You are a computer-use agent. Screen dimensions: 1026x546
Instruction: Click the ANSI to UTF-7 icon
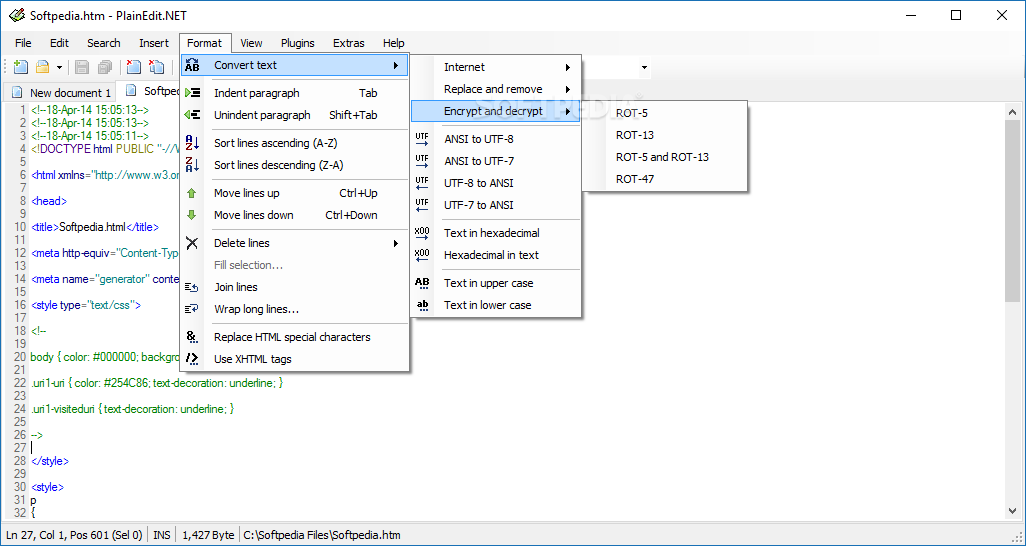pos(422,161)
